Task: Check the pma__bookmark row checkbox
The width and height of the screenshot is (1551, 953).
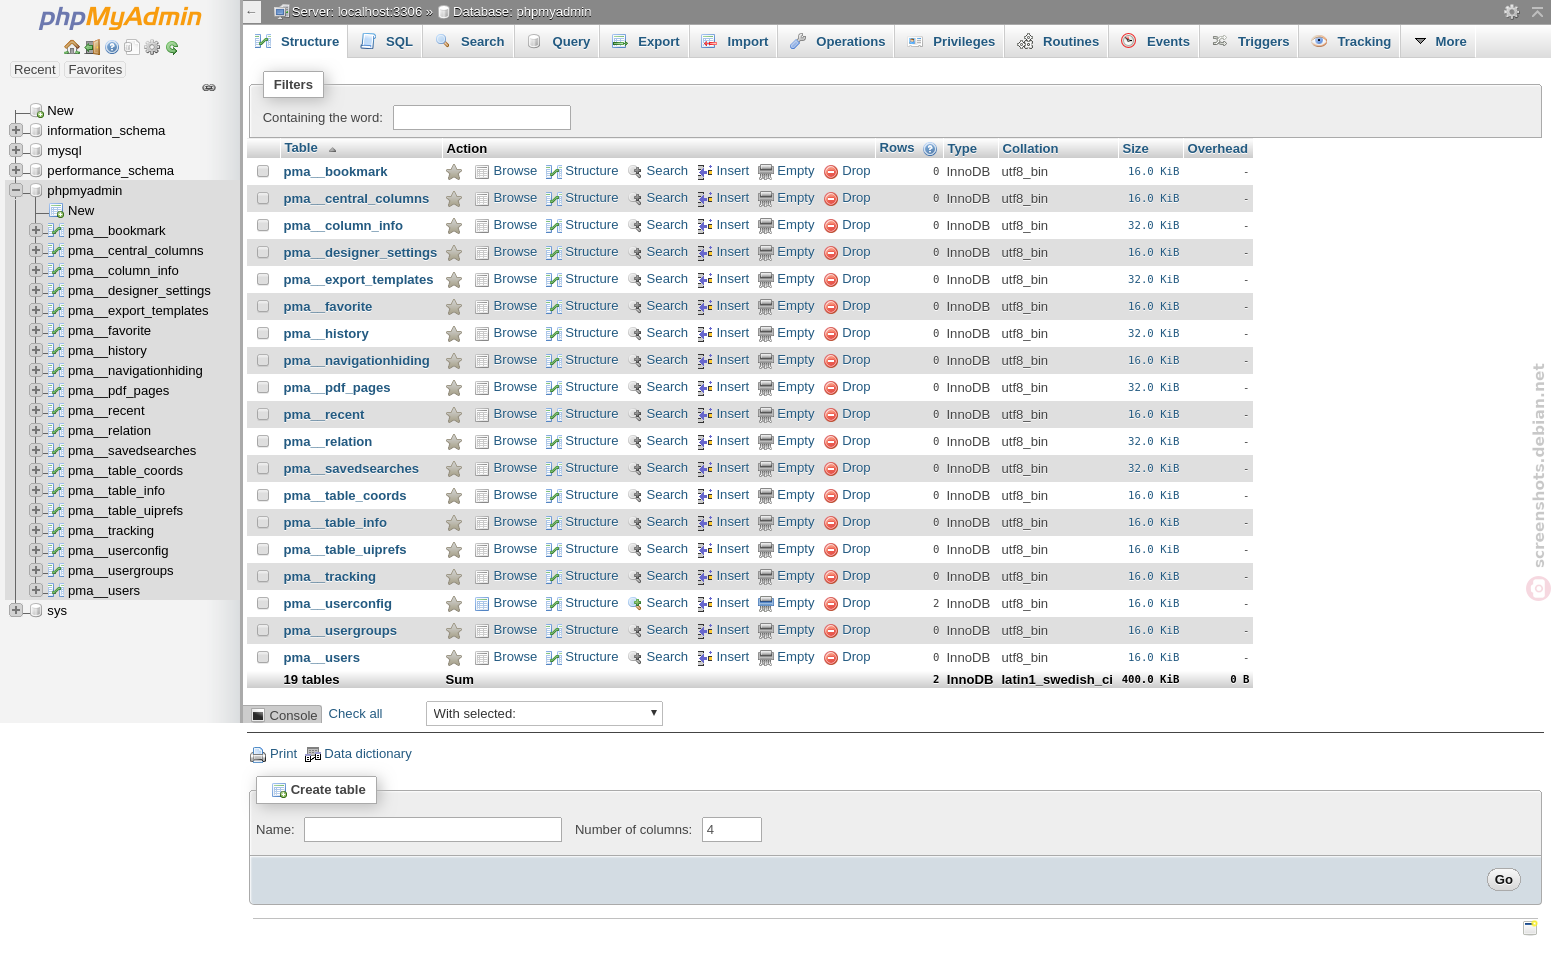Action: click(x=263, y=171)
